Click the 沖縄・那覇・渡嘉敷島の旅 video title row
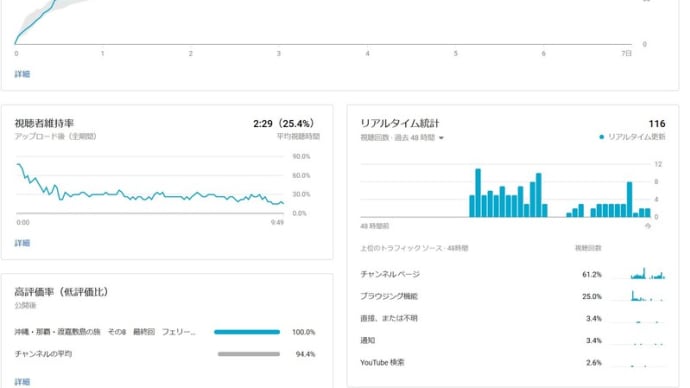This screenshot has width=690, height=388. (x=105, y=332)
